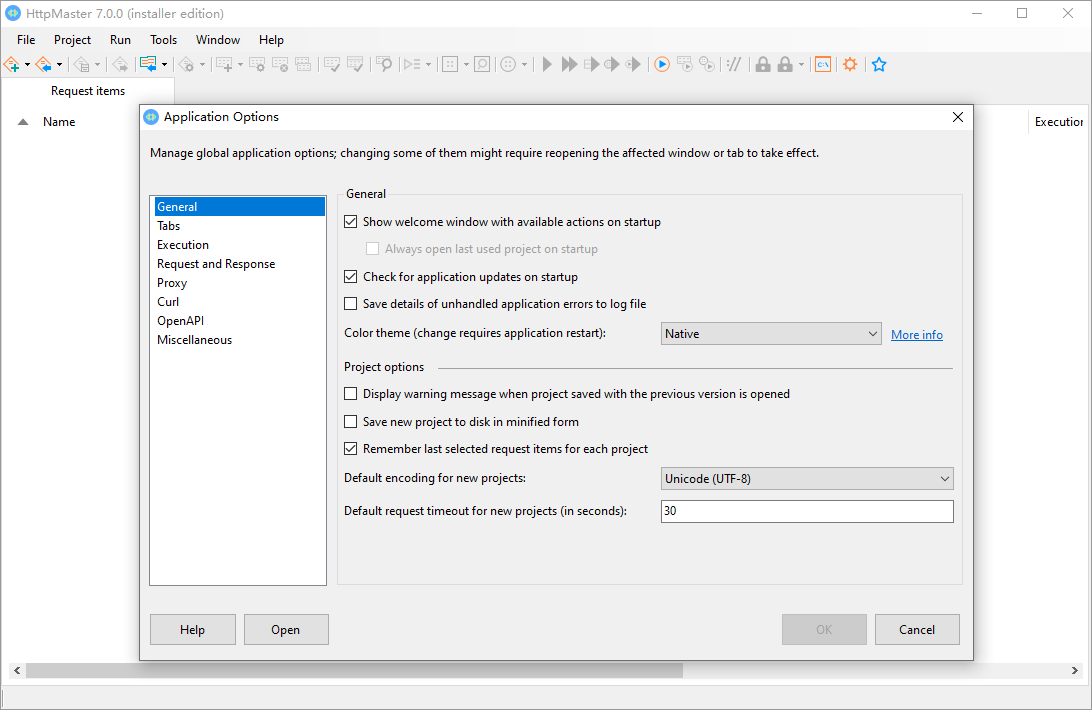Screen dimensions: 1092x710
Task: Enable Display warning message for previous version
Action: 351,394
